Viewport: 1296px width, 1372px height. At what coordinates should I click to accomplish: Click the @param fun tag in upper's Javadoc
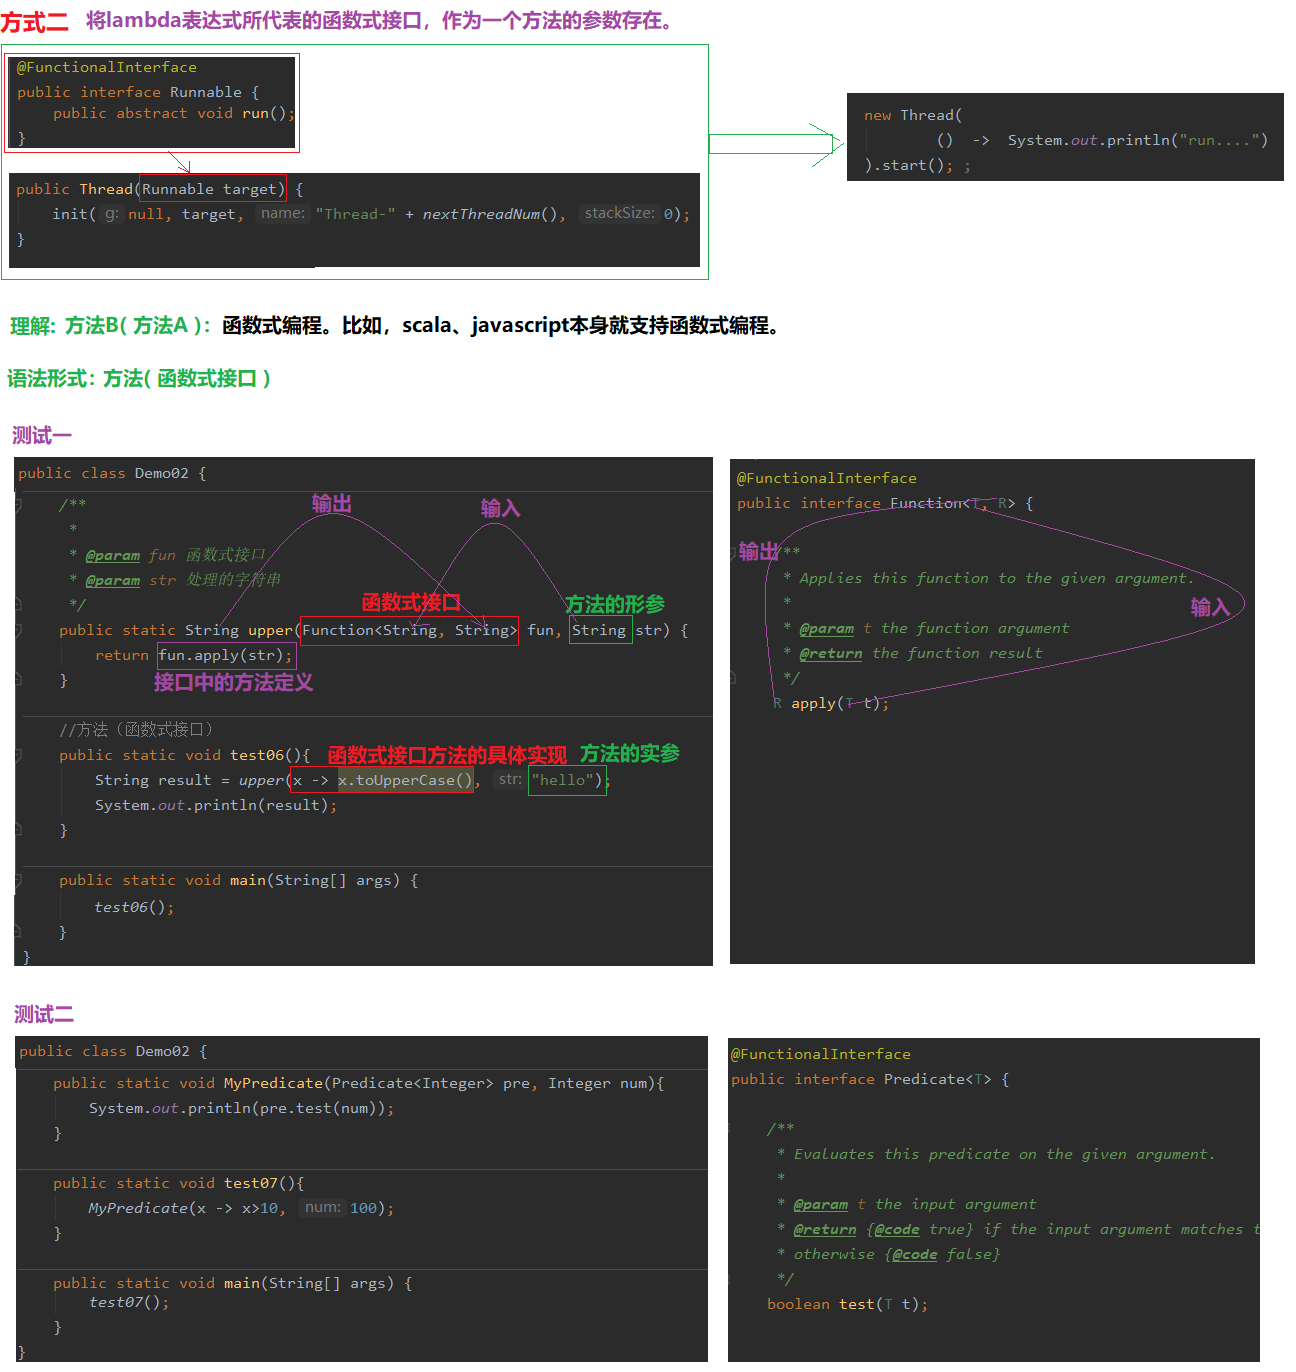click(112, 555)
